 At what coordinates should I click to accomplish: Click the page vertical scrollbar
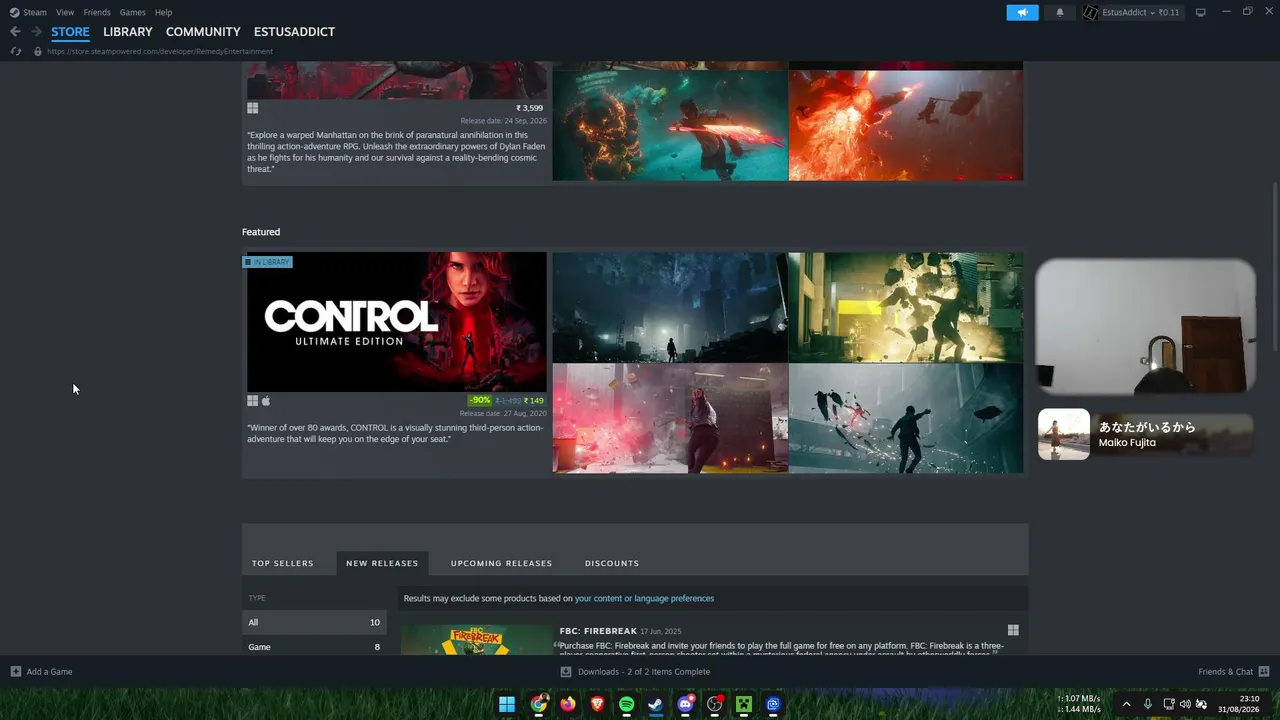(1275, 265)
